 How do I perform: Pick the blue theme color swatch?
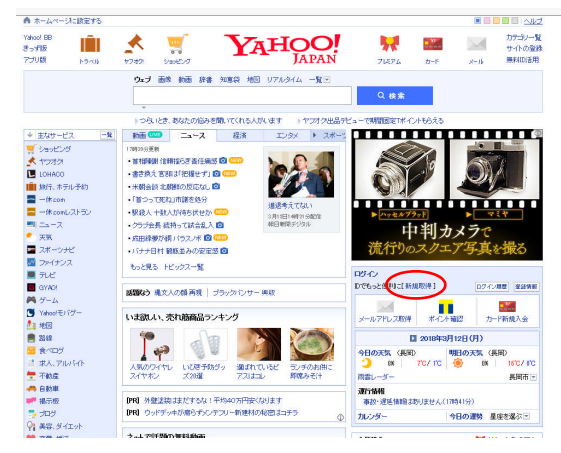478,21
